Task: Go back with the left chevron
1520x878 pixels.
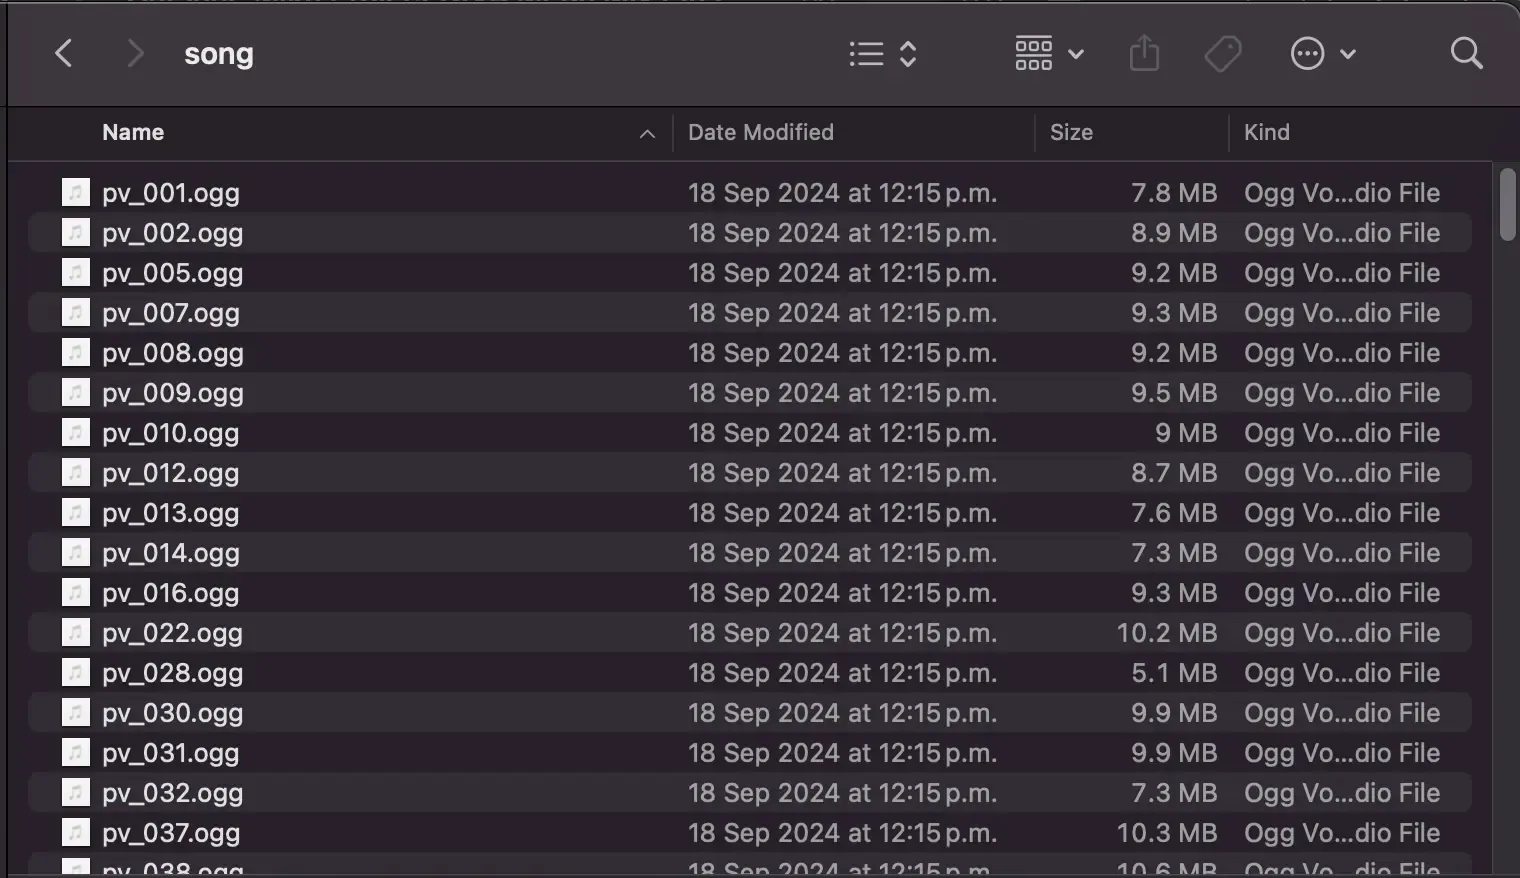Action: coord(63,53)
